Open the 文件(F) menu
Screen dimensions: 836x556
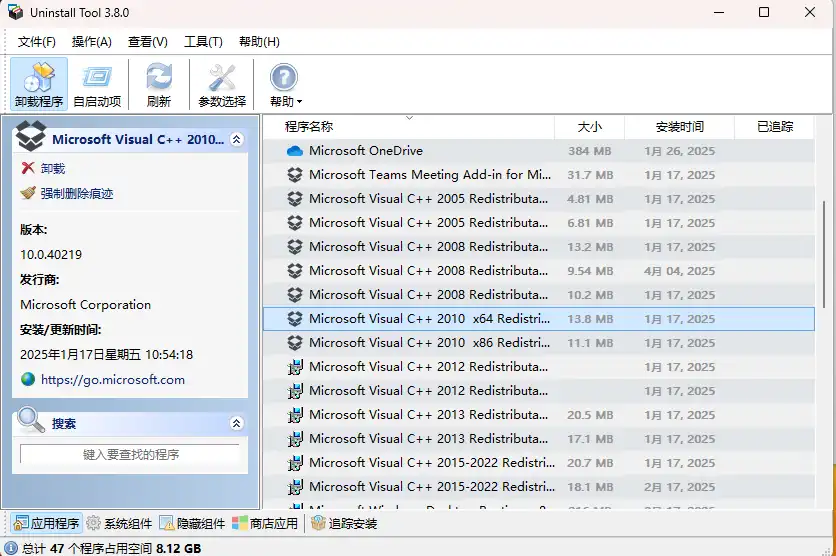(x=36, y=42)
